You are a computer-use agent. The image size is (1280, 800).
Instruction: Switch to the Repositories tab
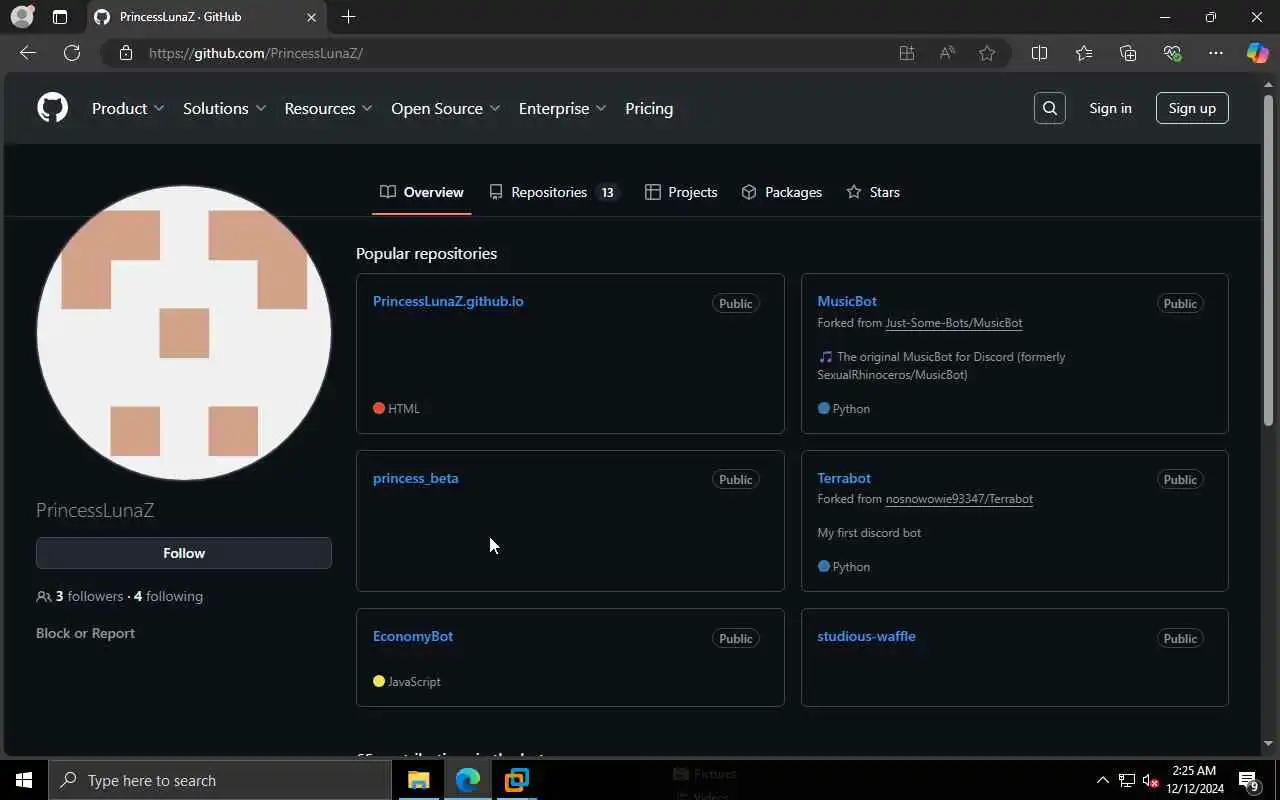[x=554, y=192]
